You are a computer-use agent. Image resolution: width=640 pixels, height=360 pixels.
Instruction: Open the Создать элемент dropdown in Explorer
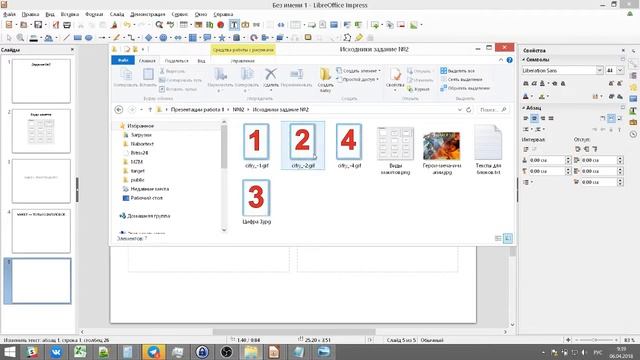[358, 71]
